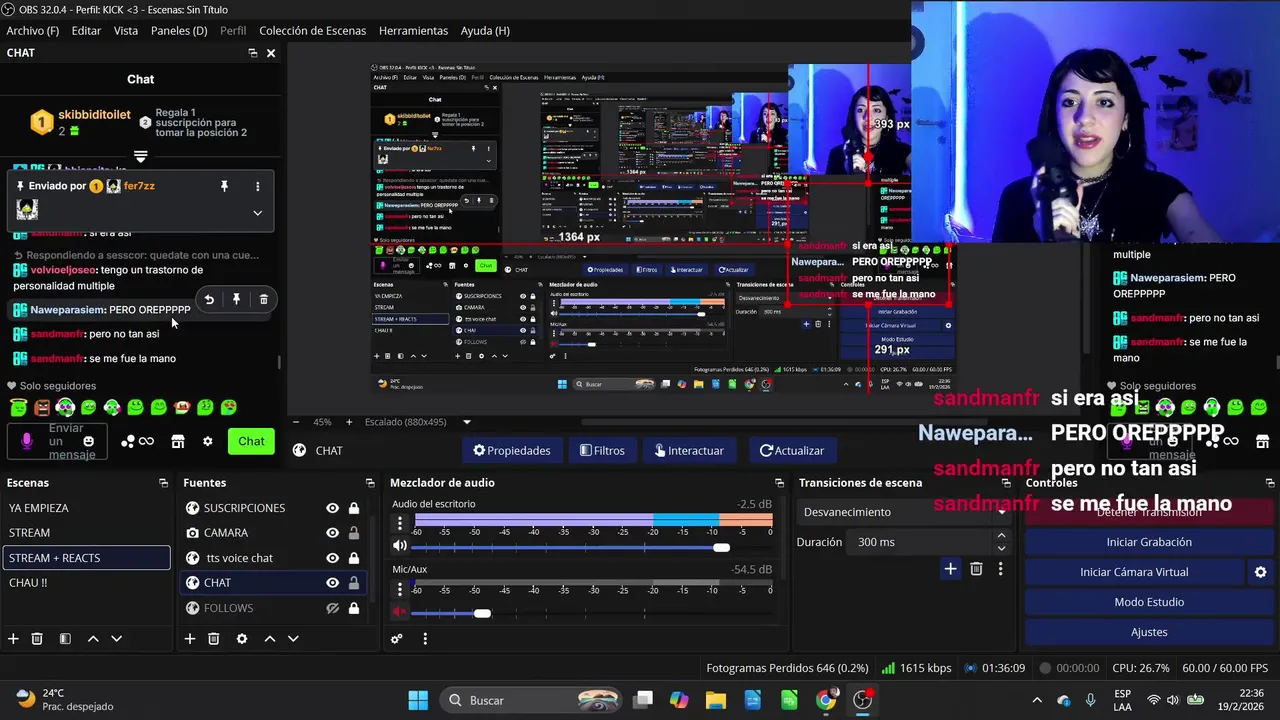Mute Audio del escritorio speaker

(400, 546)
